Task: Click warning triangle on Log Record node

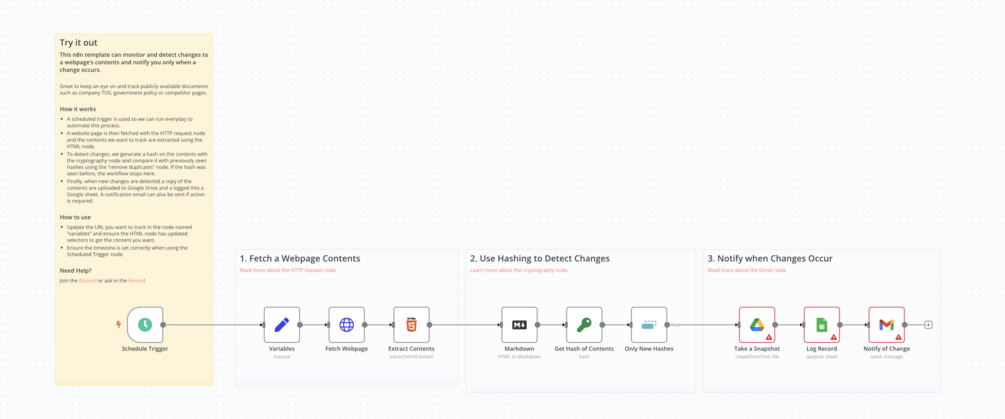Action: 833,336
